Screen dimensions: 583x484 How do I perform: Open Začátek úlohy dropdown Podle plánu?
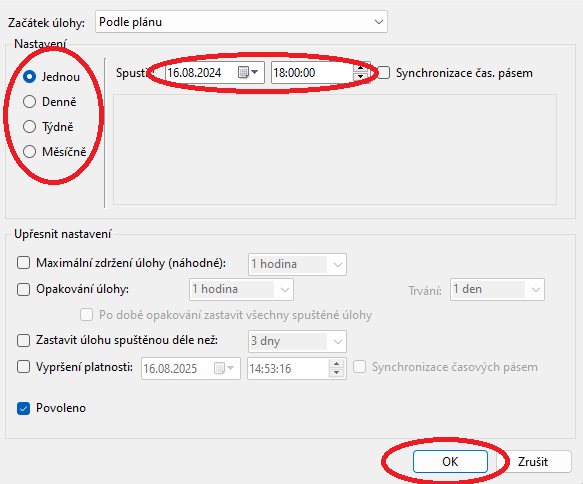click(241, 22)
